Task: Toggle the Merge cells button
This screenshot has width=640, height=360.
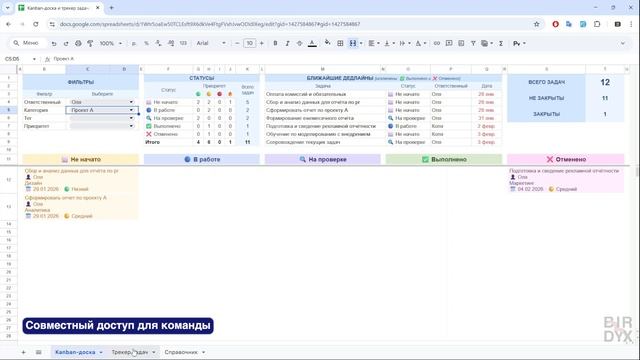Action: 353,43
